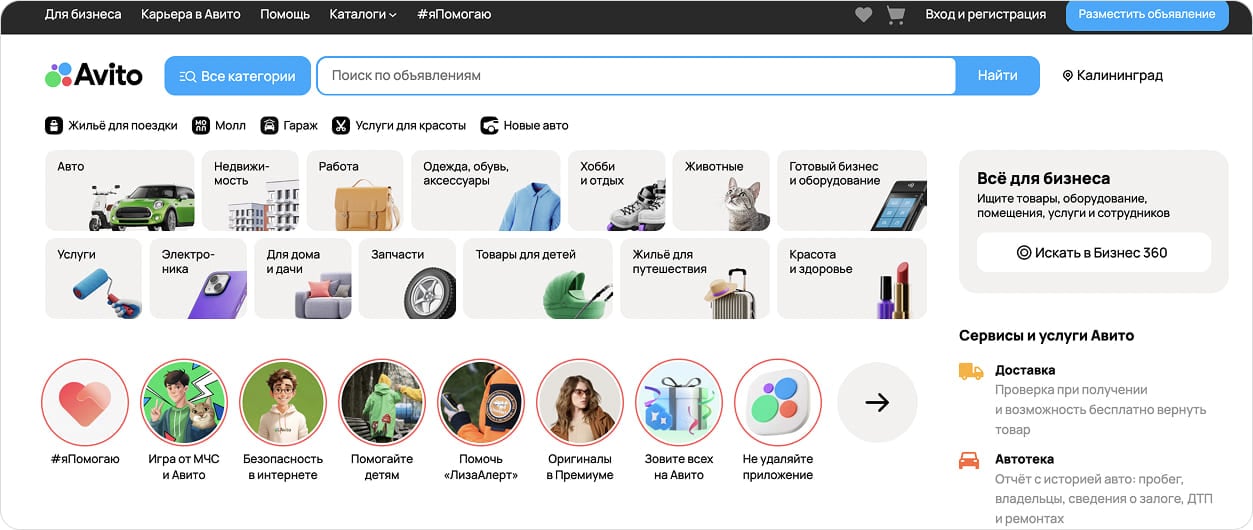Open Карьера в Авито link
This screenshot has width=1253, height=530.
[191, 15]
